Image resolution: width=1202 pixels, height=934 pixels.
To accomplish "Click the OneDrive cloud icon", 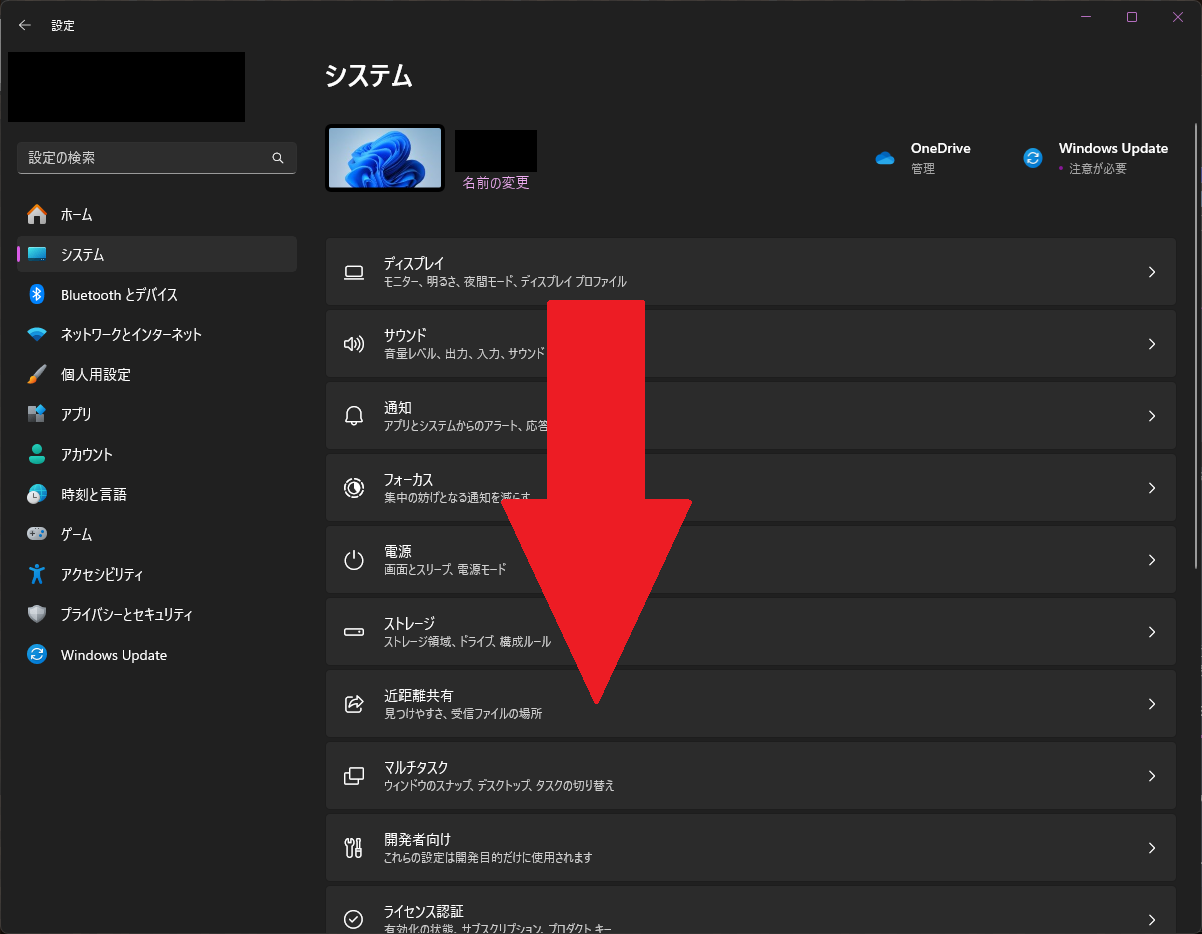I will [x=884, y=158].
